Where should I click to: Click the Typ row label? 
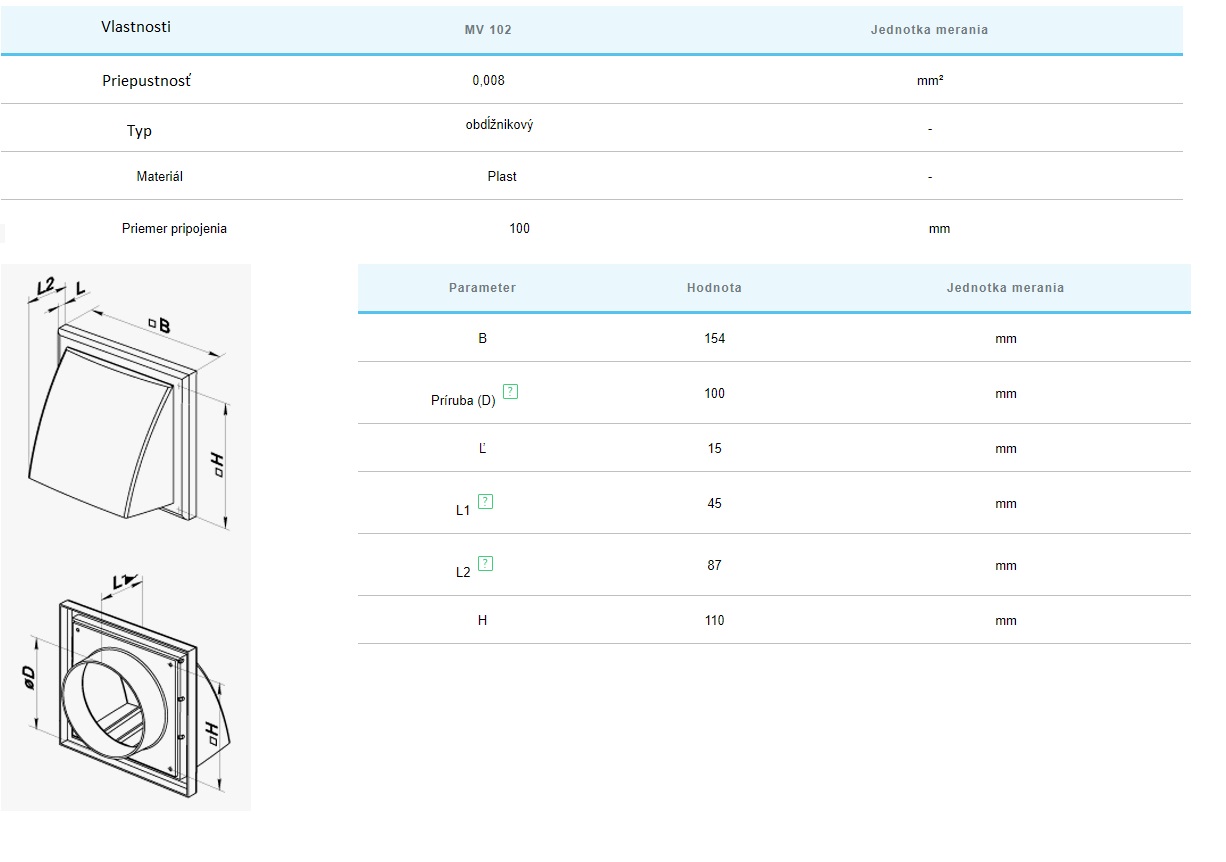coord(140,131)
